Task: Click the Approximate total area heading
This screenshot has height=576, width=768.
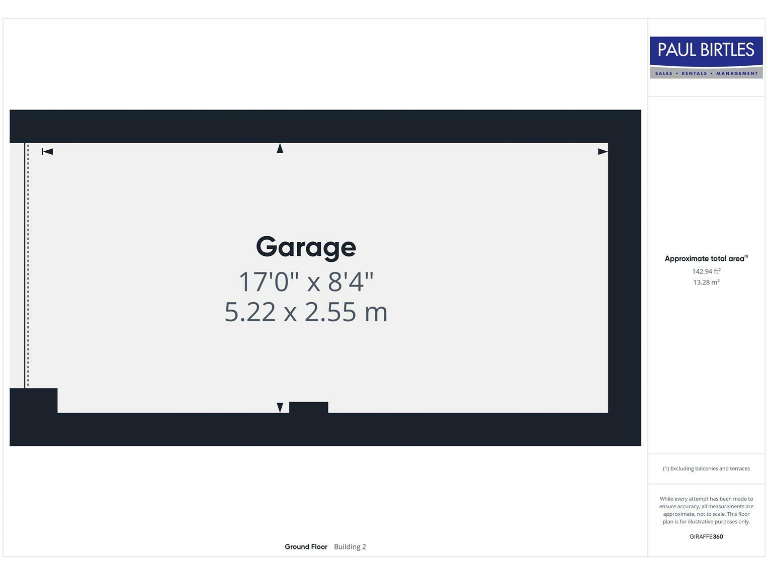Action: pos(706,259)
